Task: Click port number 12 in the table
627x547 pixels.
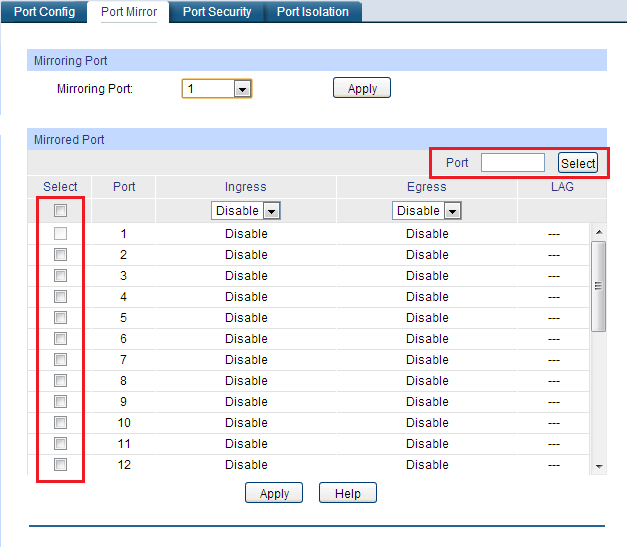Action: (124, 465)
